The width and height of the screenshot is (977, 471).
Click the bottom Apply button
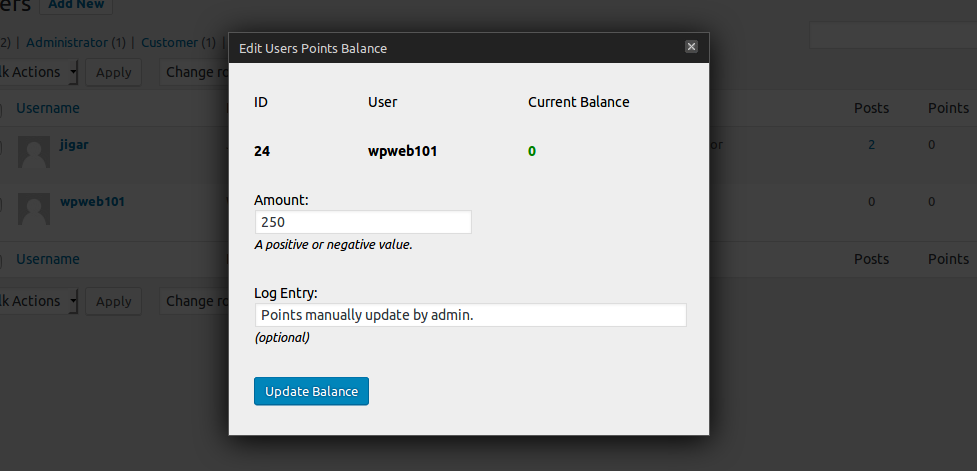pyautogui.click(x=113, y=301)
